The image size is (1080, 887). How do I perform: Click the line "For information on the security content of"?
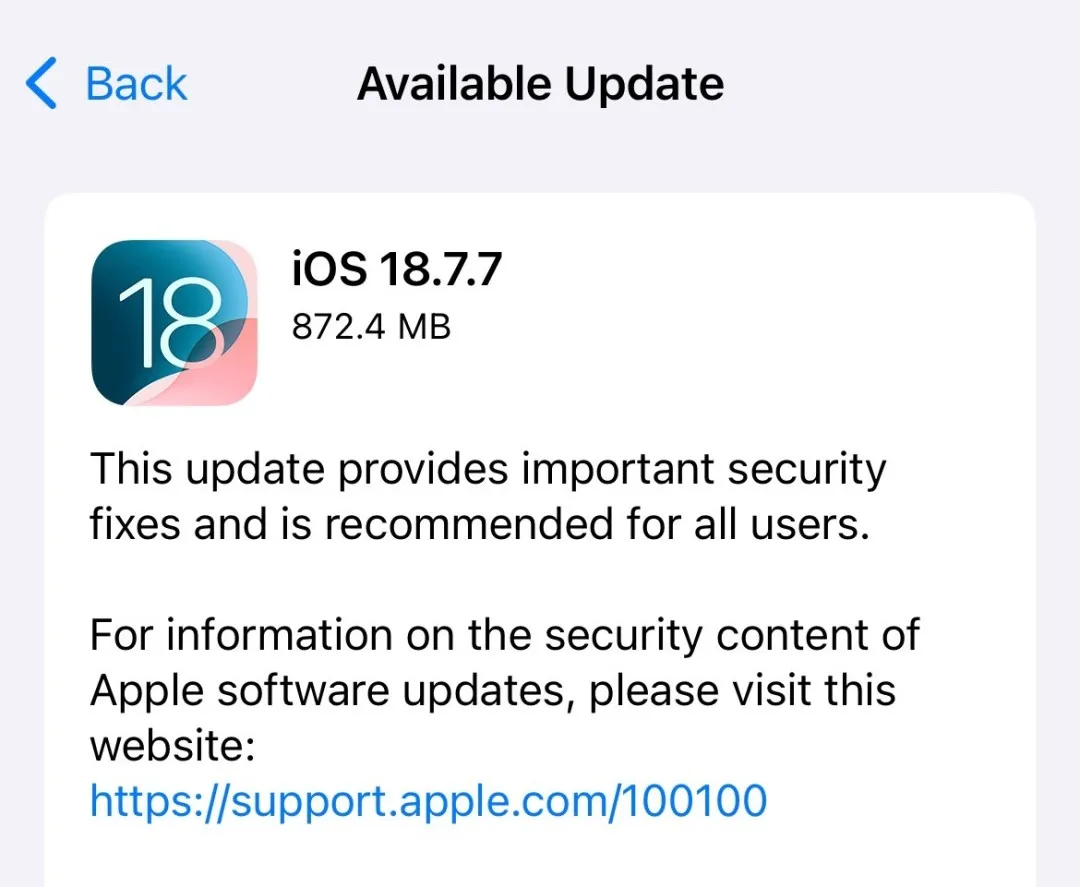click(x=505, y=635)
